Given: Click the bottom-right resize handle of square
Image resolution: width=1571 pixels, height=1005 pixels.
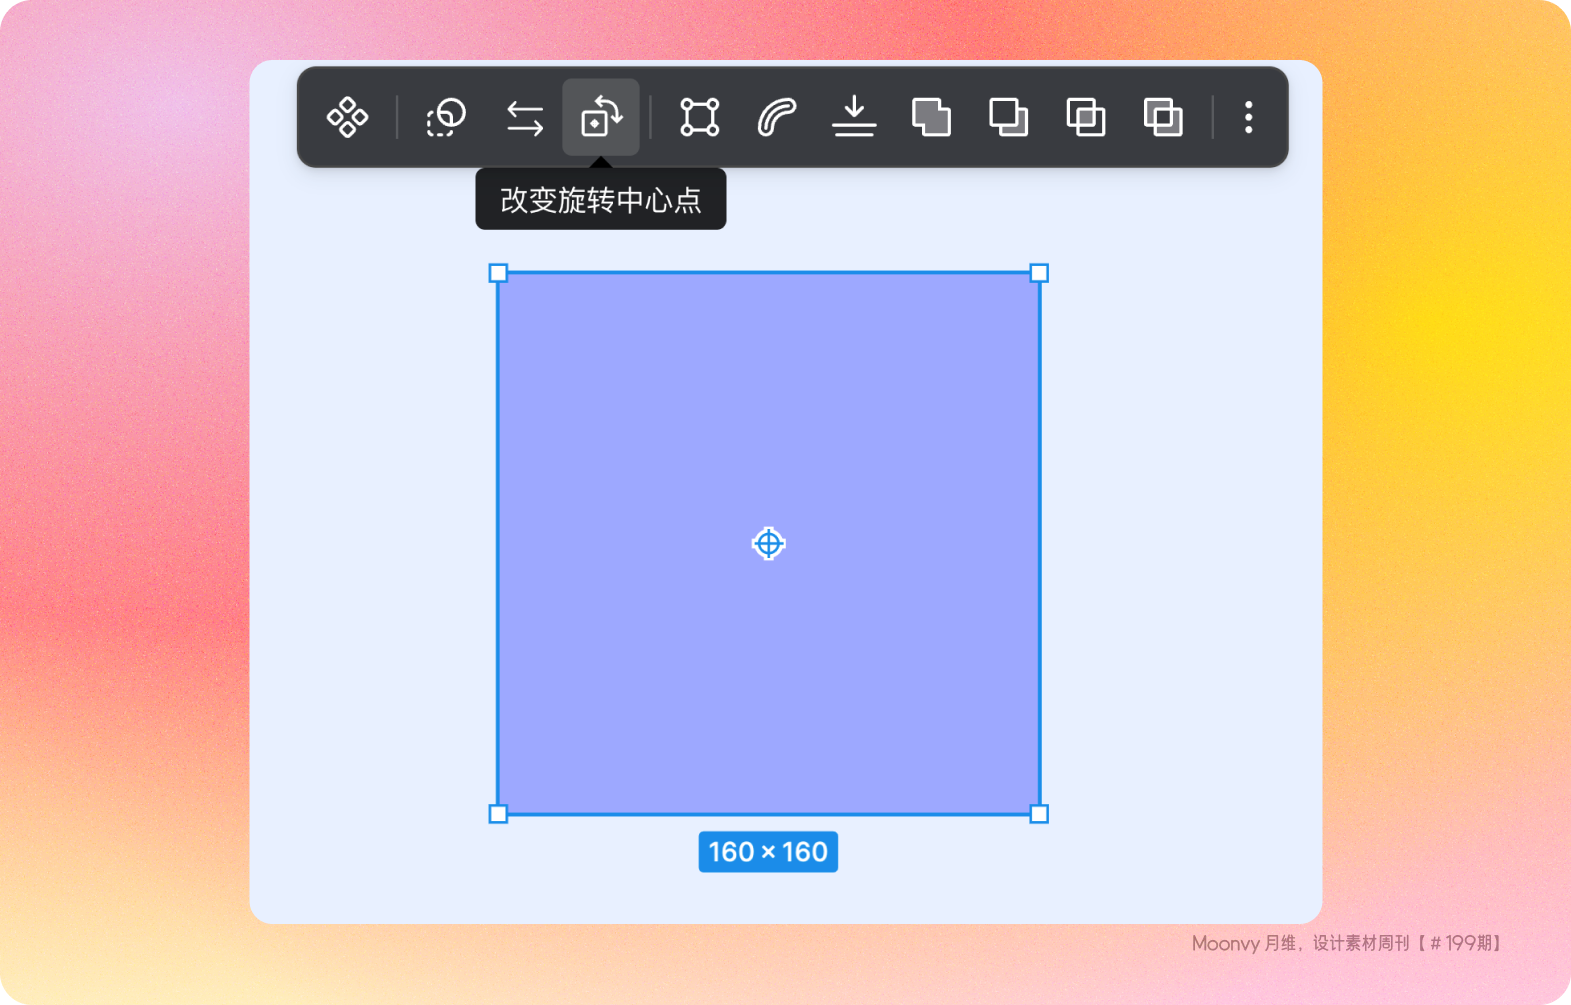Looking at the screenshot, I should pos(1039,814).
